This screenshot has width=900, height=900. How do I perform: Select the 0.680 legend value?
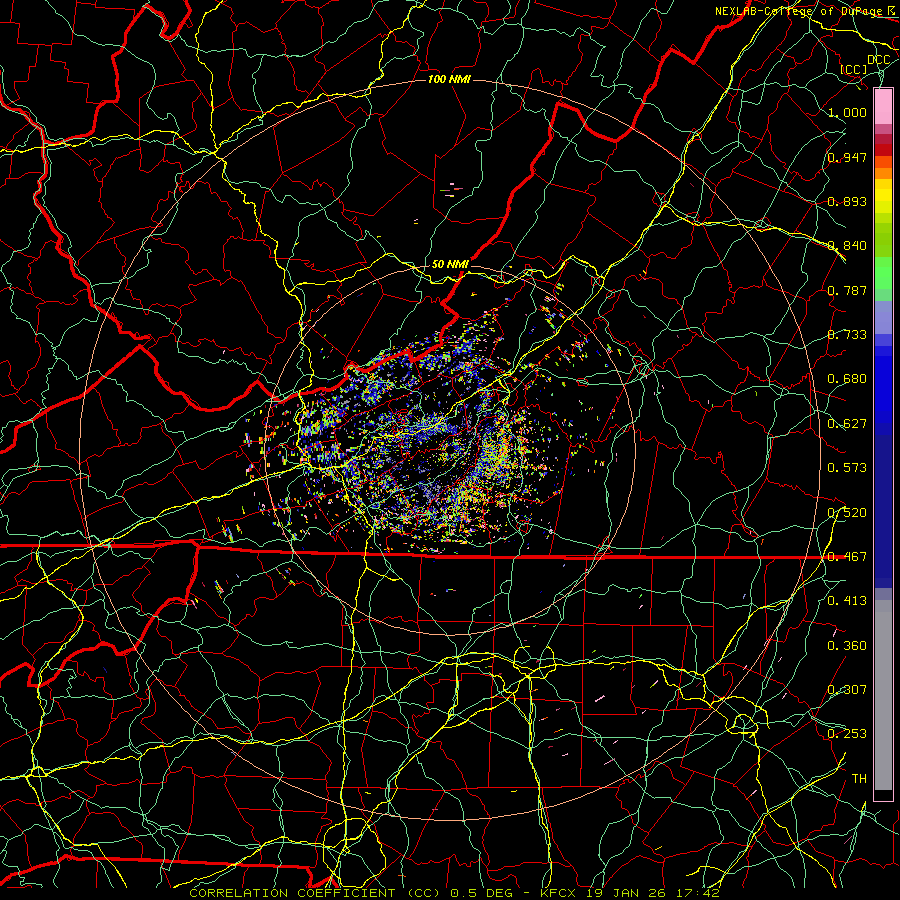847,379
